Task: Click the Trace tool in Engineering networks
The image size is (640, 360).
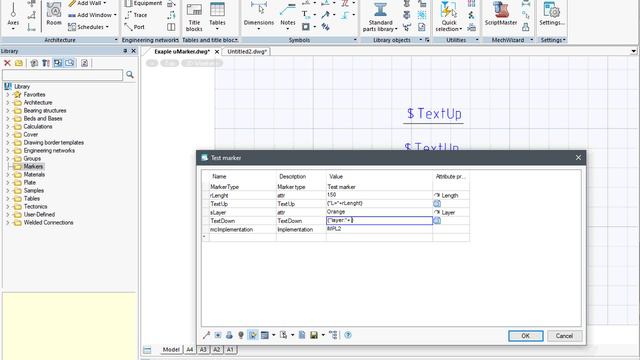Action: pos(136,15)
